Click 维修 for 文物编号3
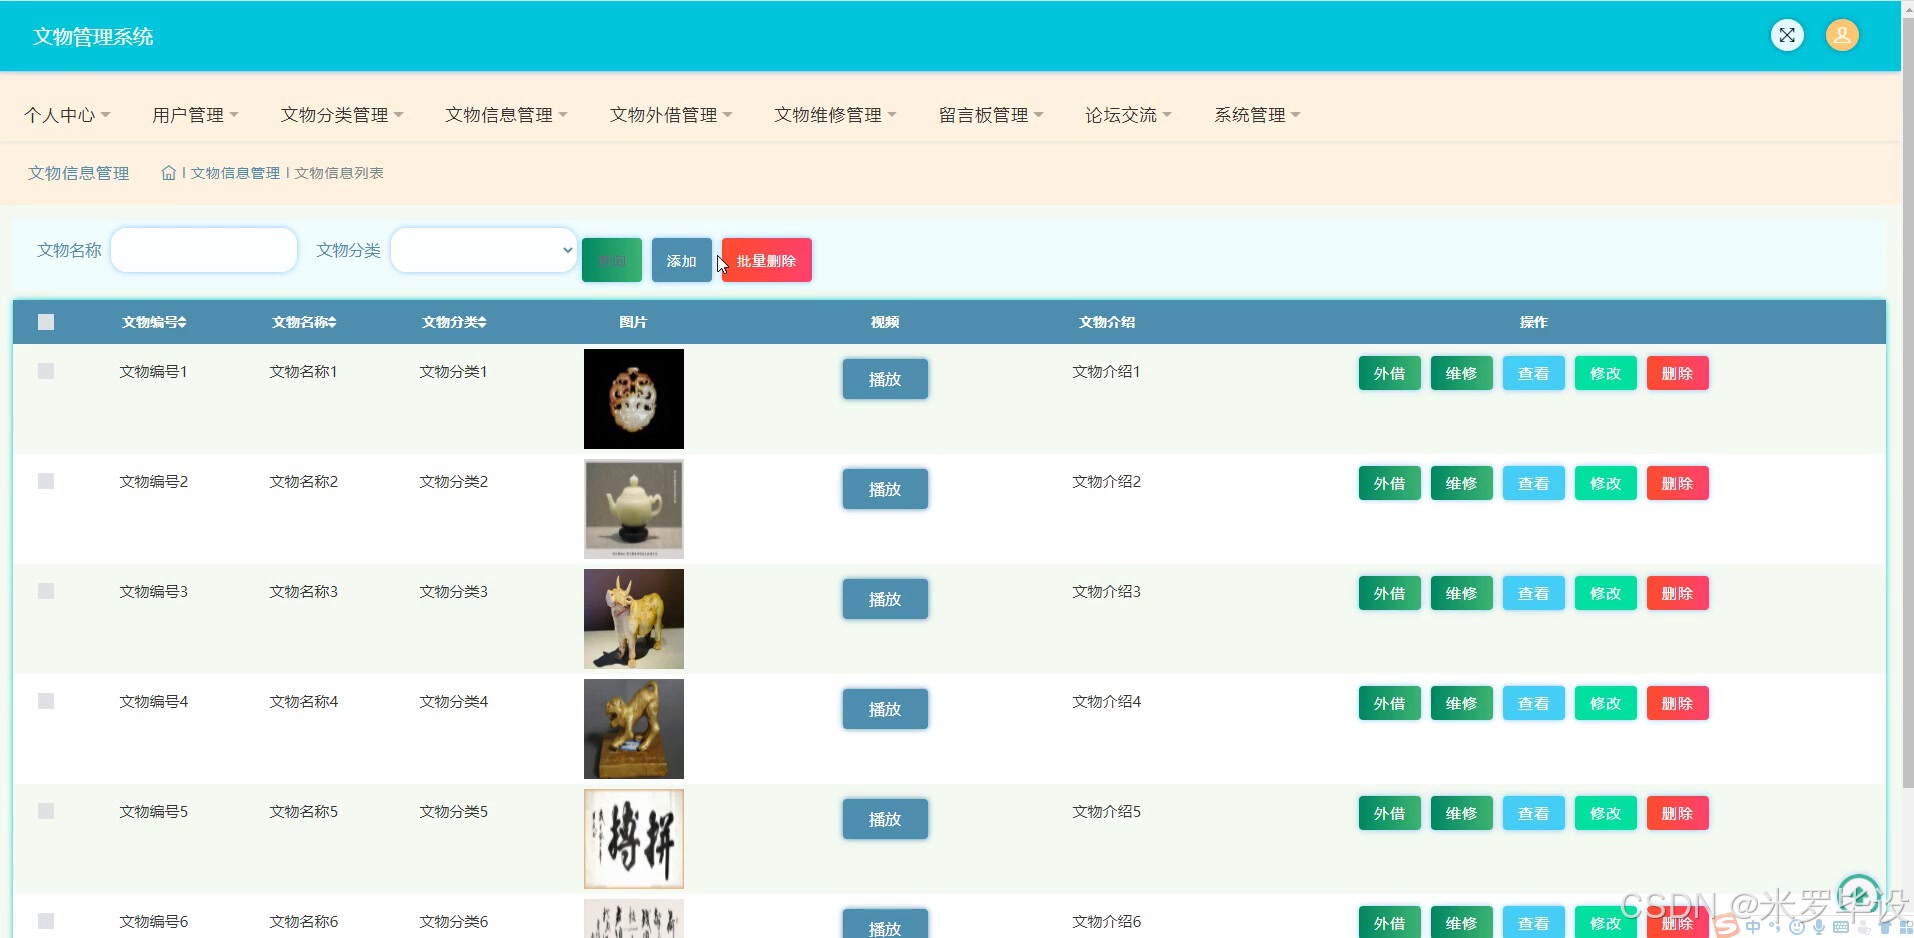The image size is (1914, 938). [1461, 593]
